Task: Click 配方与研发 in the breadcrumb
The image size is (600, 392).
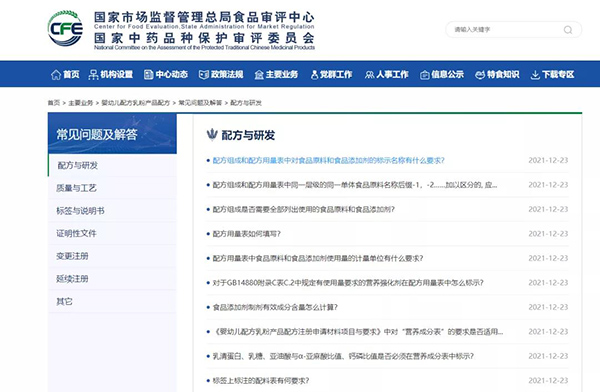Action: [x=246, y=103]
